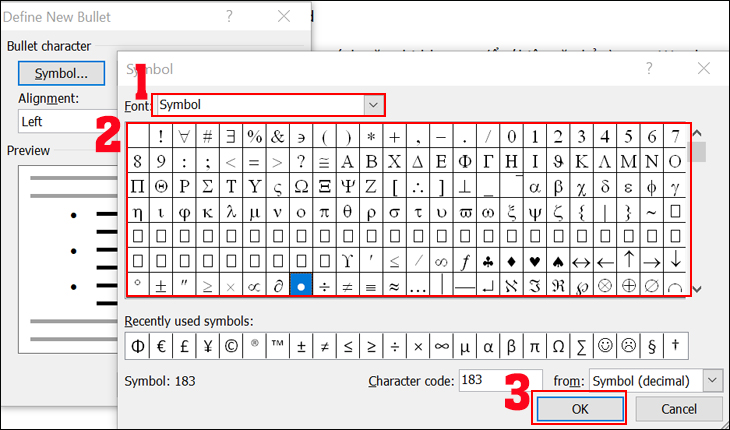Viewport: 730px width, 430px height.
Task: Click the symbol grid scrollbar up arrow
Action: pyautogui.click(x=696, y=133)
